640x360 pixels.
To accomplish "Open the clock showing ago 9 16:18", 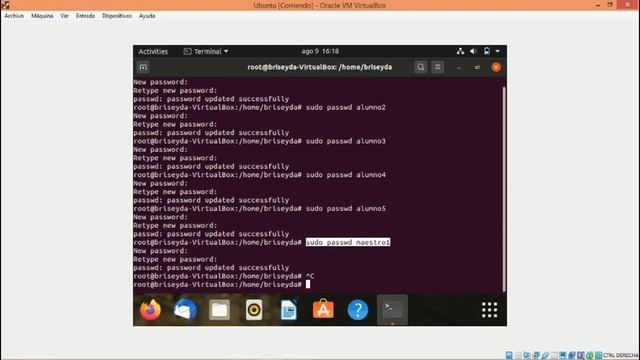I will pos(320,51).
